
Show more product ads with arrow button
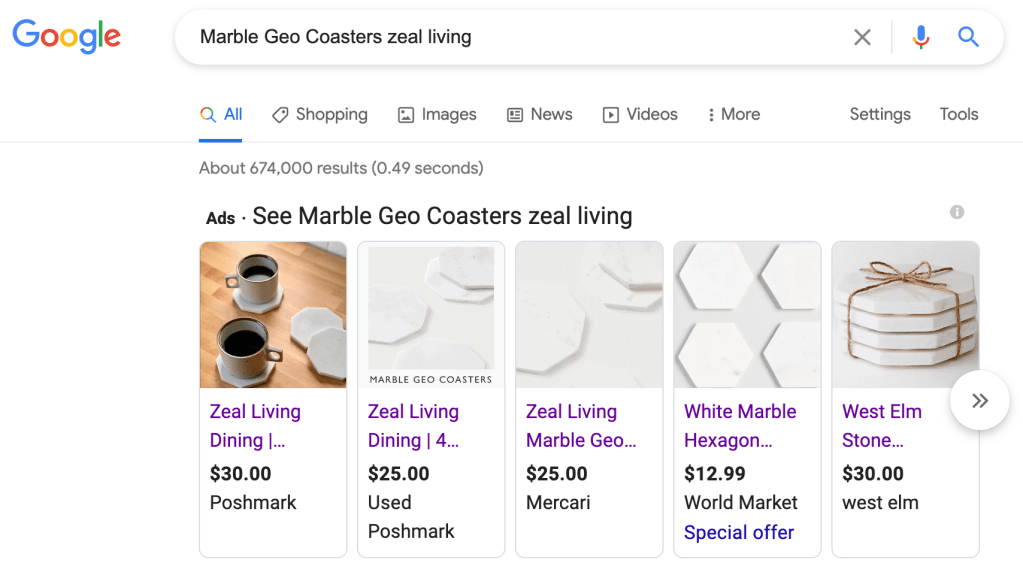tap(979, 401)
